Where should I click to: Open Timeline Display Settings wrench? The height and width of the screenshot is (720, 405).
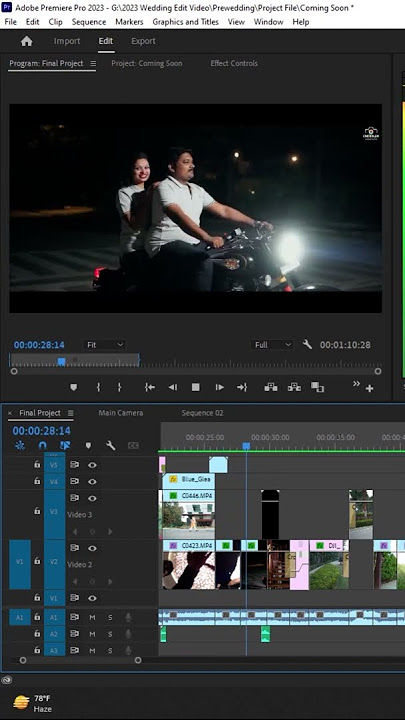click(x=111, y=445)
